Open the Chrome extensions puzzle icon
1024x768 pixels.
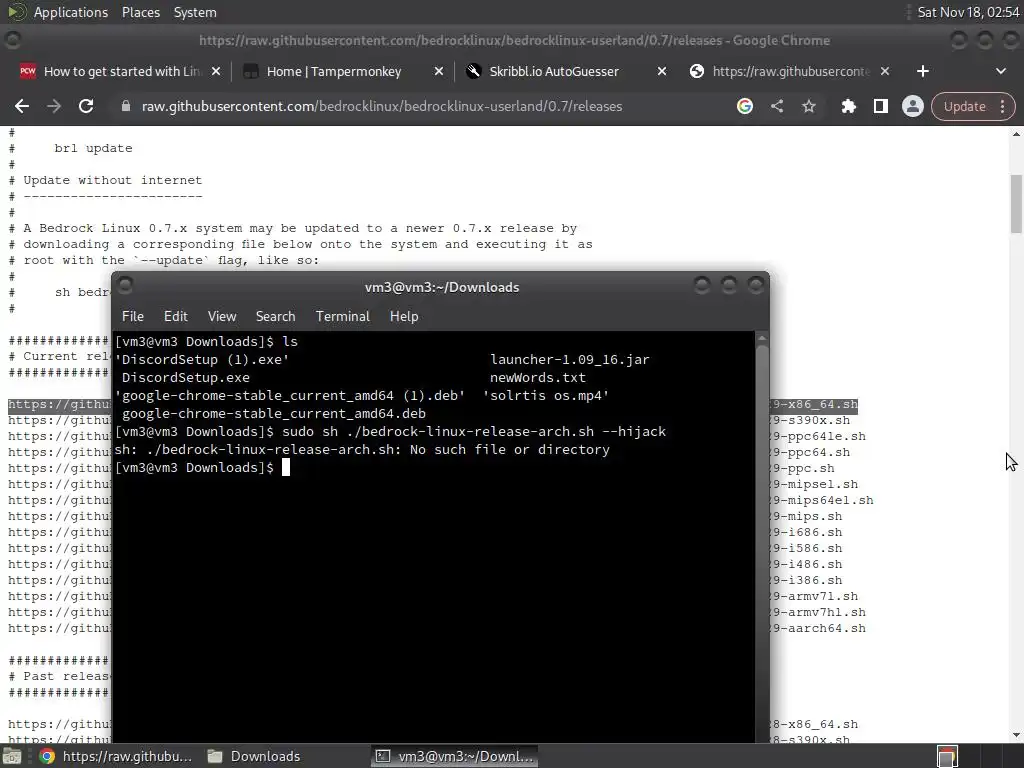pyautogui.click(x=848, y=106)
